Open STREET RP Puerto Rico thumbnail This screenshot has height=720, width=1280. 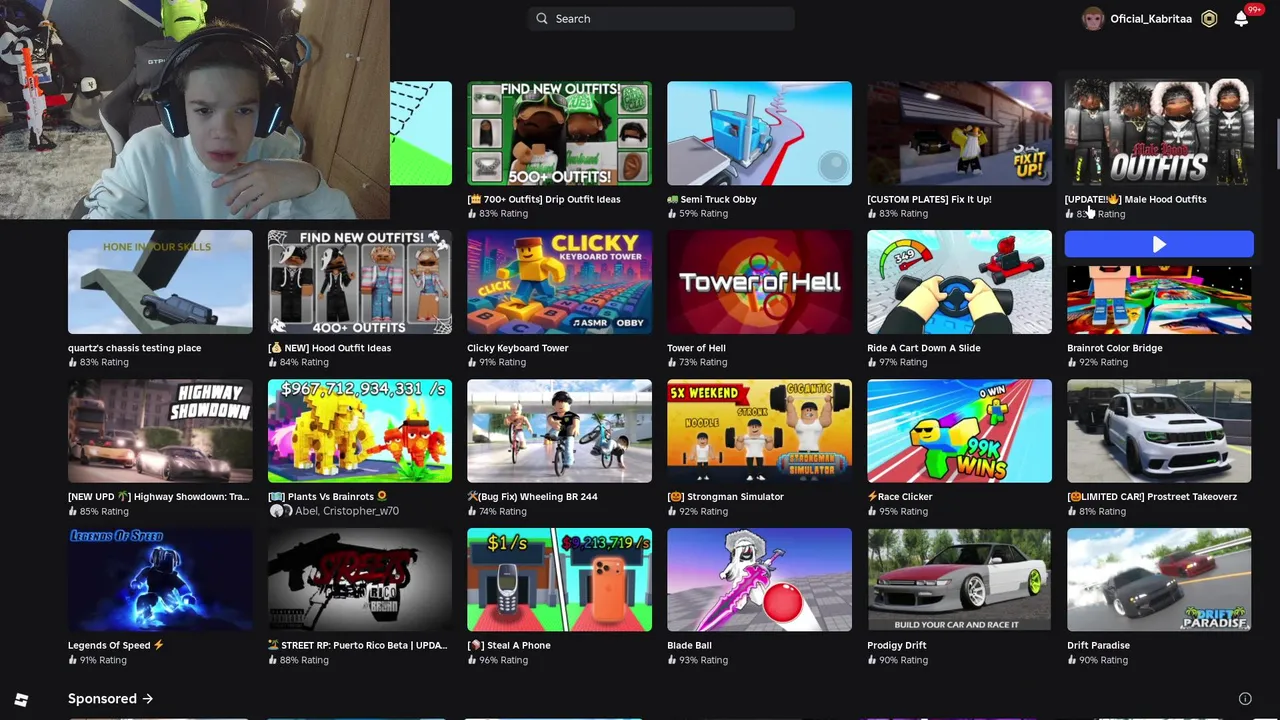point(359,580)
